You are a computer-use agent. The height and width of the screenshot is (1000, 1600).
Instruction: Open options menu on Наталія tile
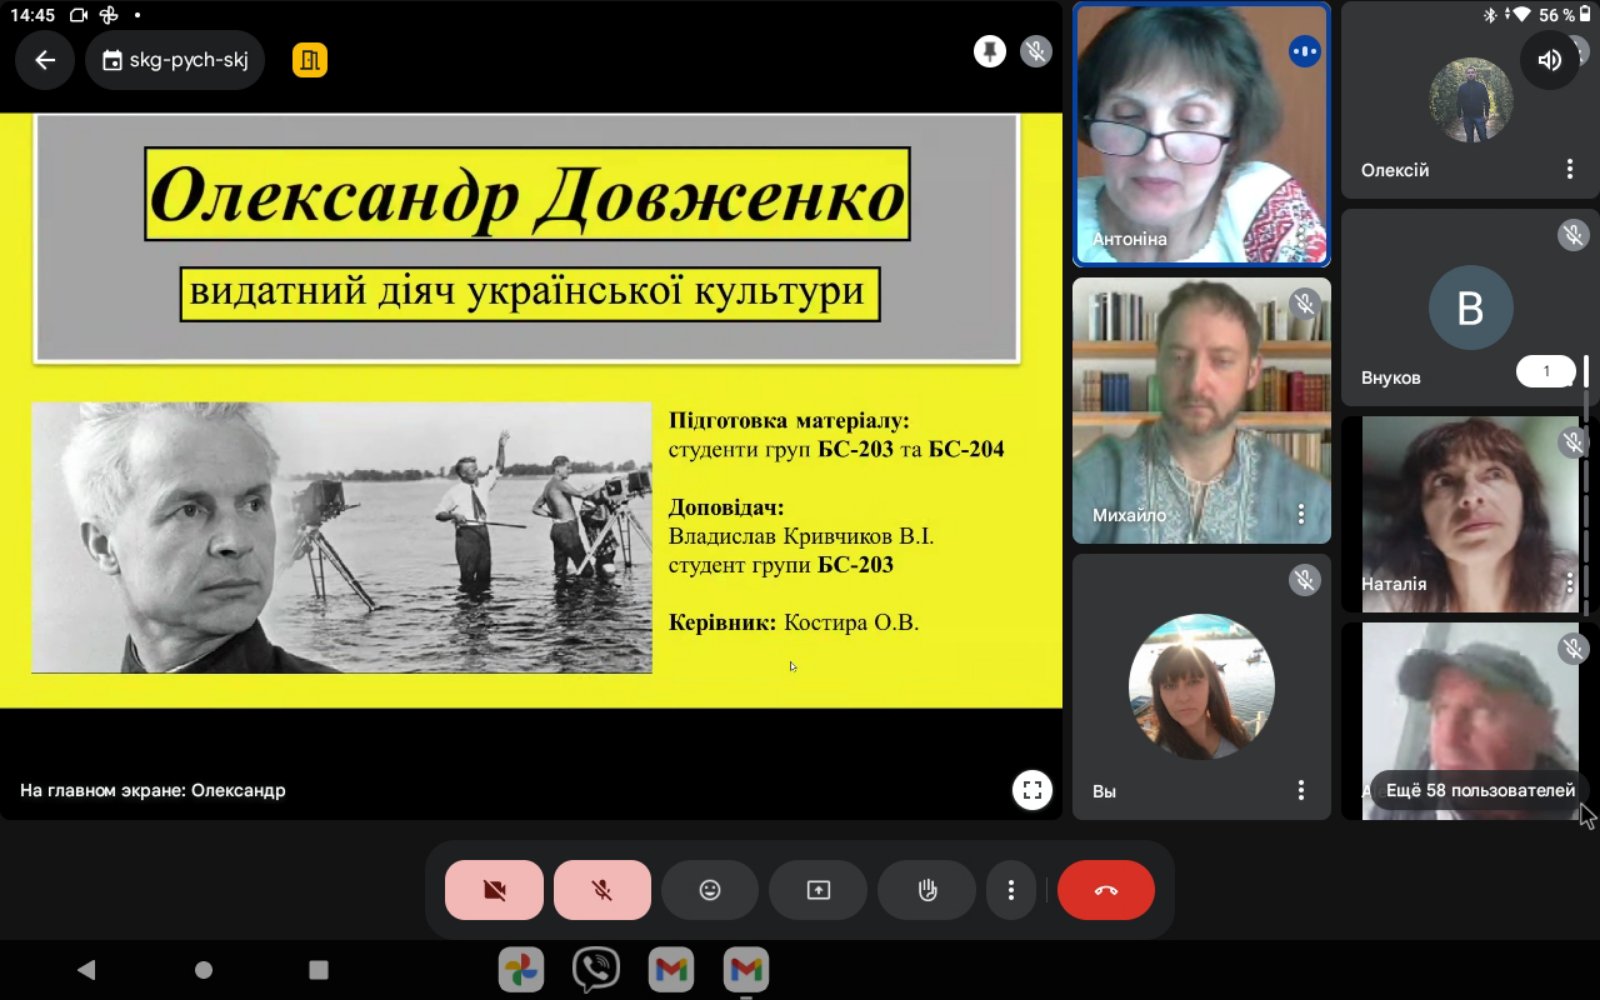(x=1570, y=583)
